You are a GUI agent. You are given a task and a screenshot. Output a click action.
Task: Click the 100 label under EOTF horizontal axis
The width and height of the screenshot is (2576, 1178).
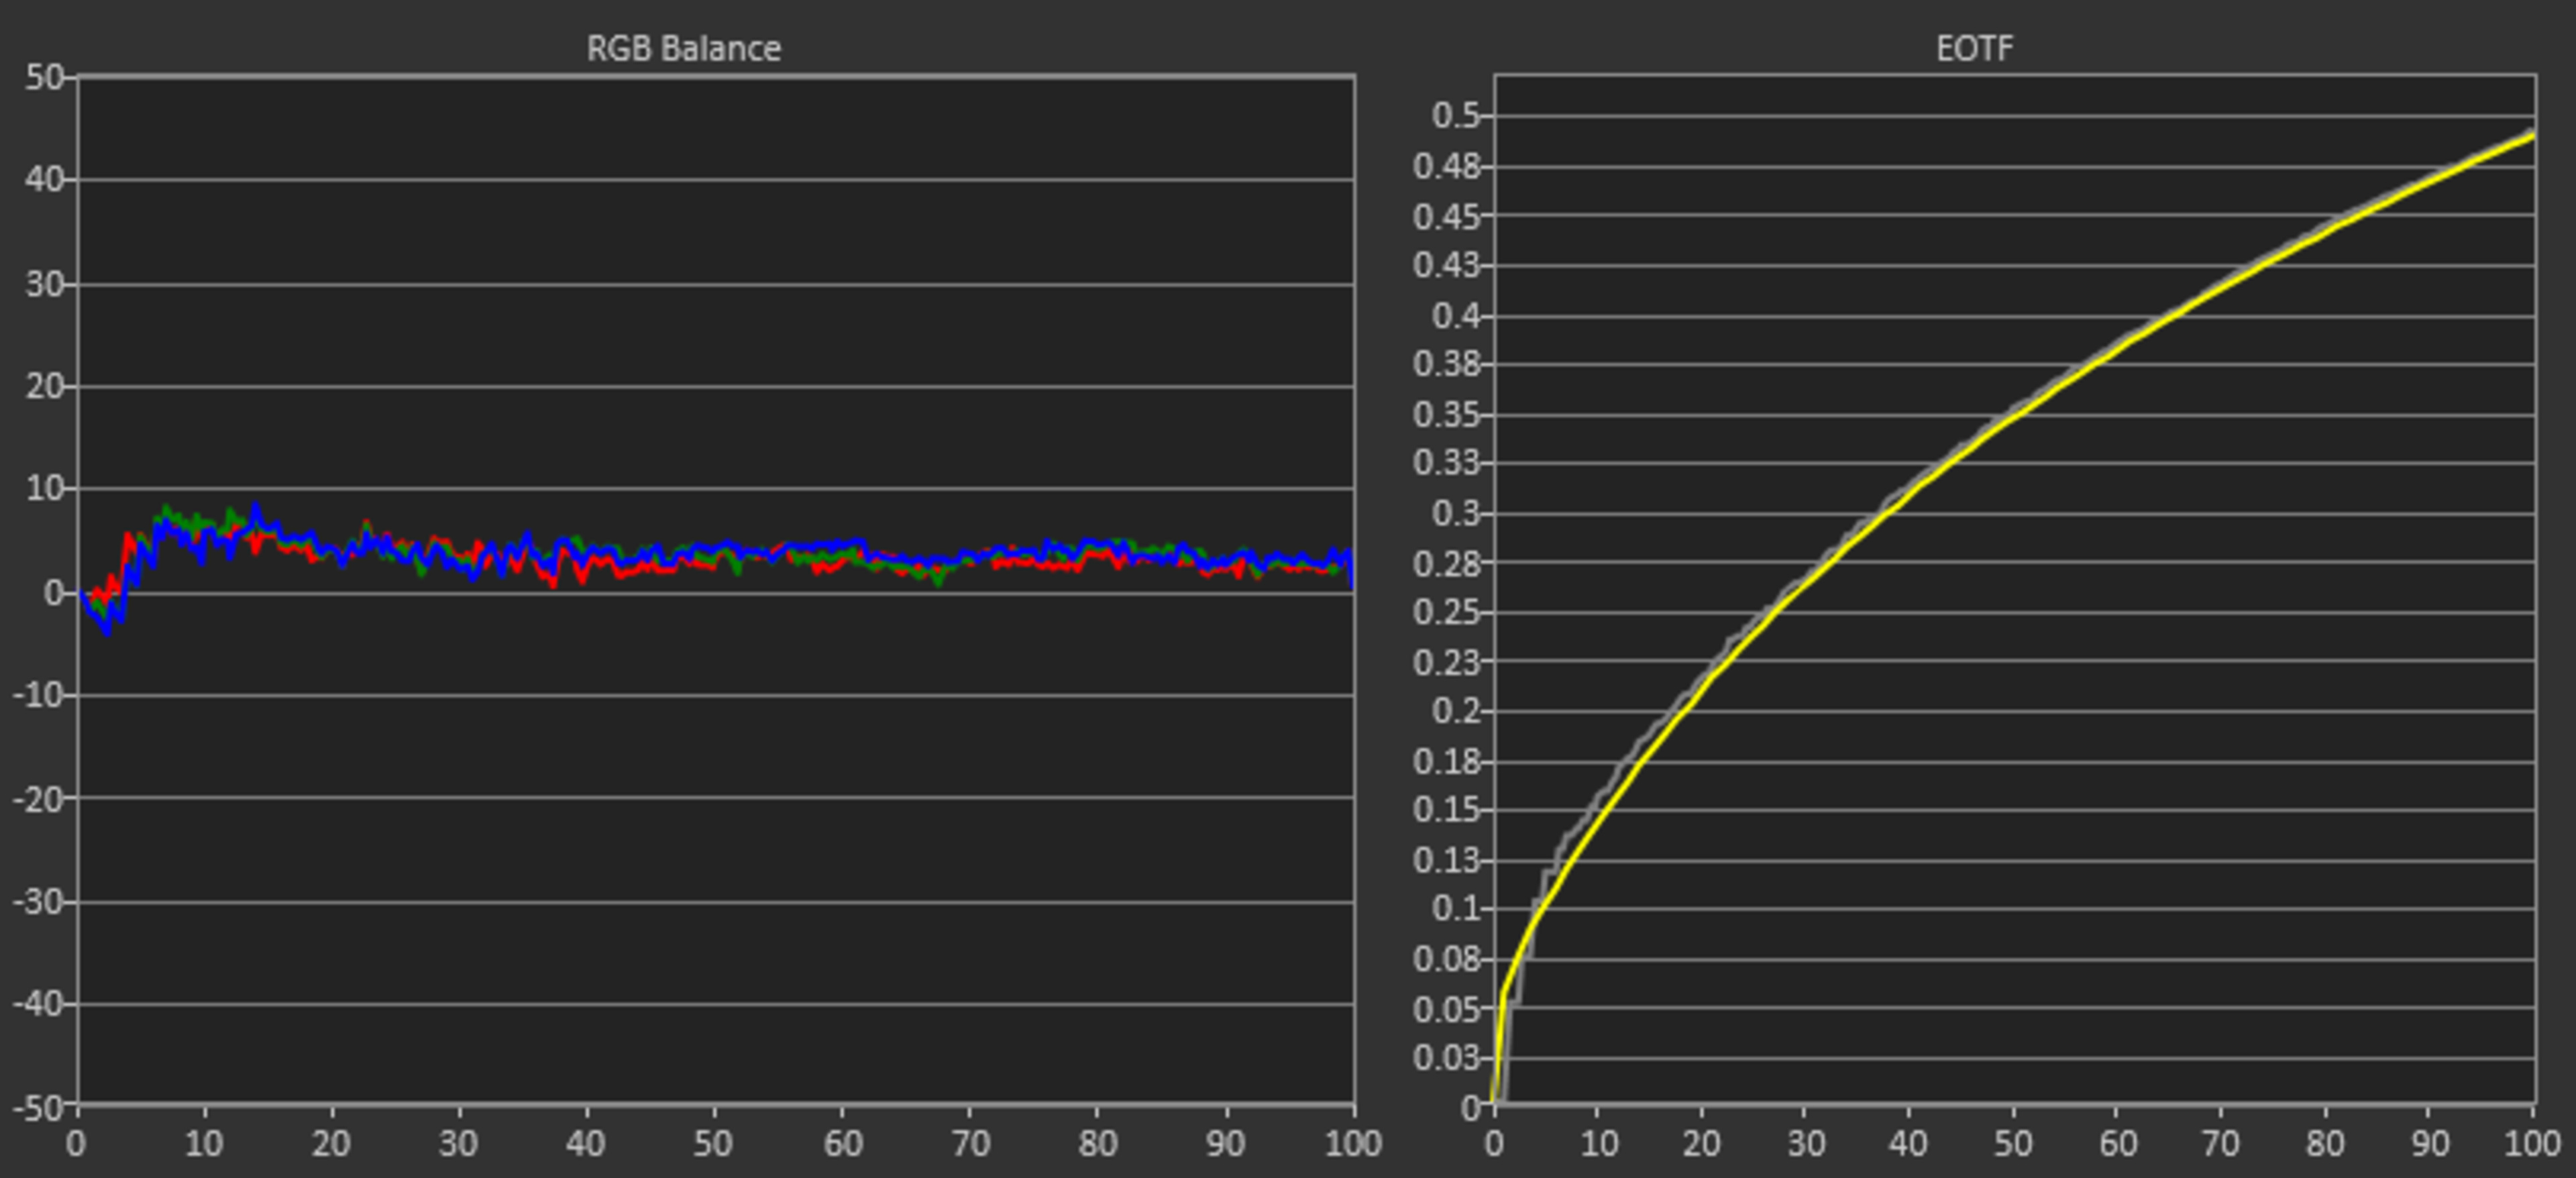coord(2532,1144)
